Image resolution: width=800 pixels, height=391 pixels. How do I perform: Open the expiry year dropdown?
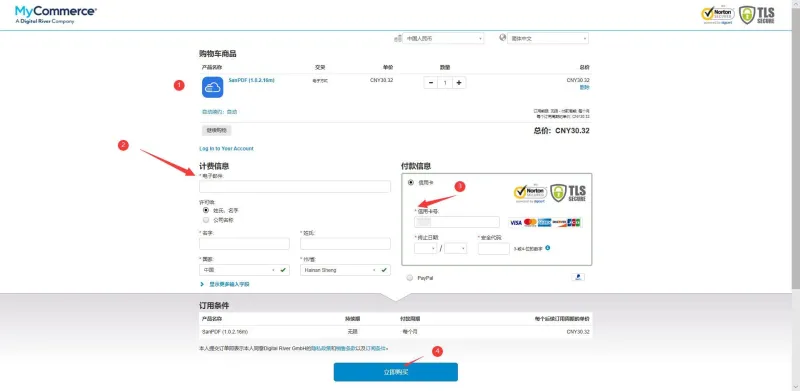[456, 249]
